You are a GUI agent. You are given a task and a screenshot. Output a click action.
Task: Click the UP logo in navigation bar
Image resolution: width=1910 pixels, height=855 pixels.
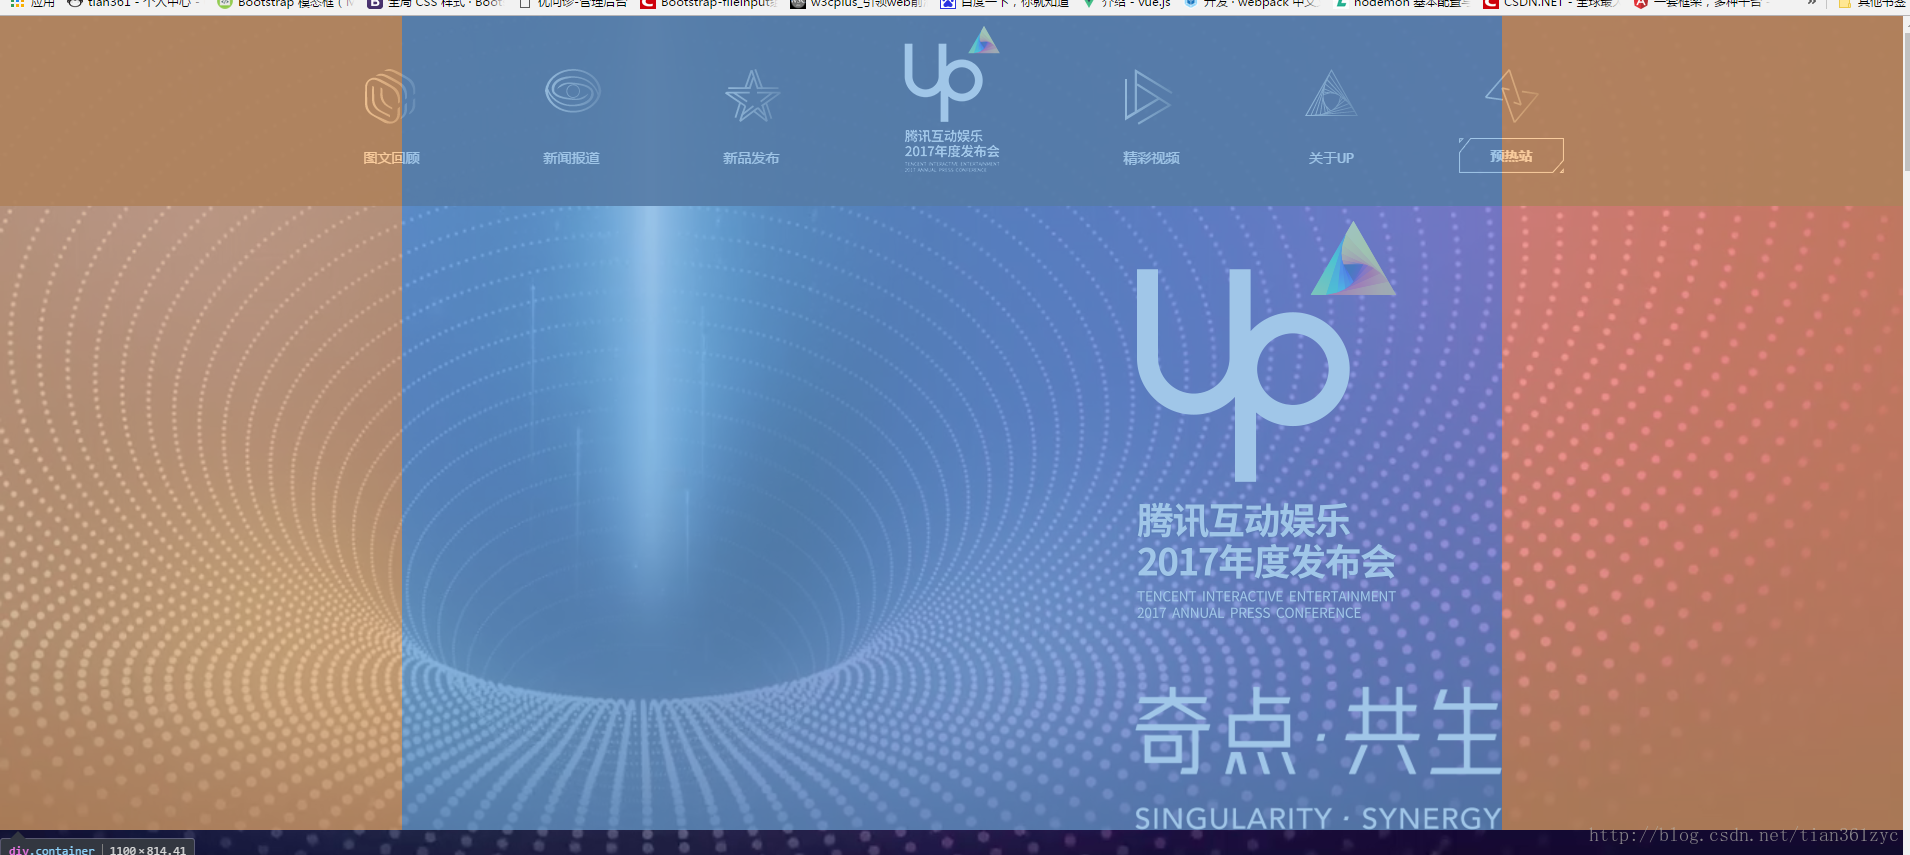coord(951,99)
